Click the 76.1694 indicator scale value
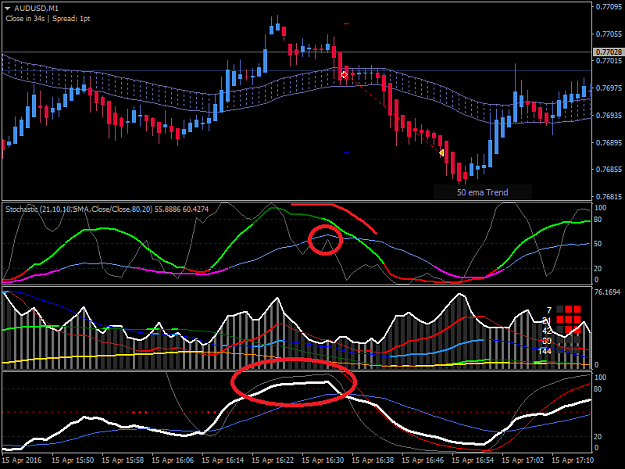The image size is (625, 469). (607, 292)
